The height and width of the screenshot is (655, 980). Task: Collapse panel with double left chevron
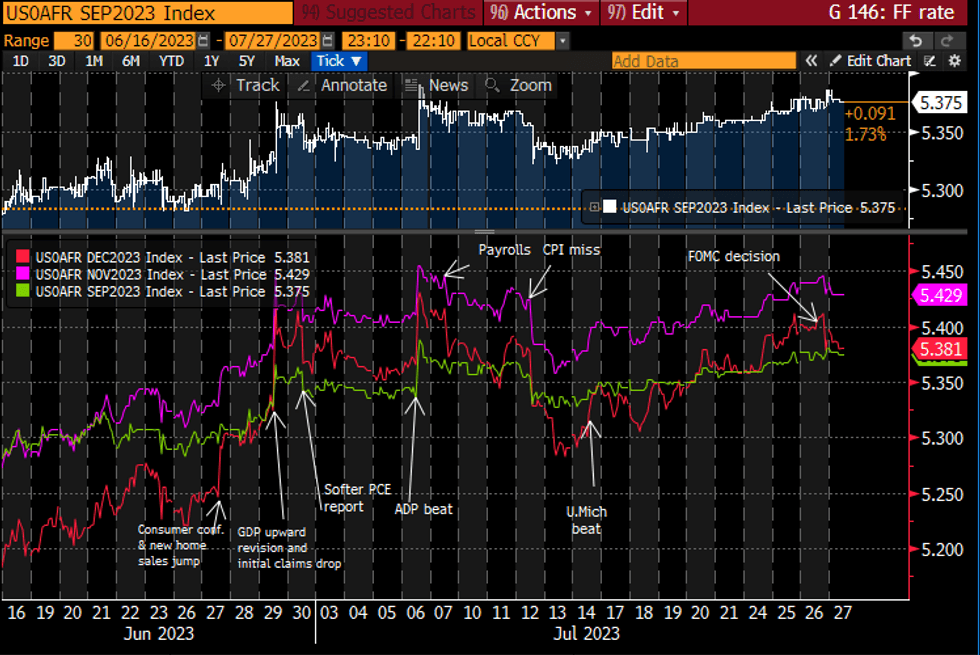coord(812,61)
